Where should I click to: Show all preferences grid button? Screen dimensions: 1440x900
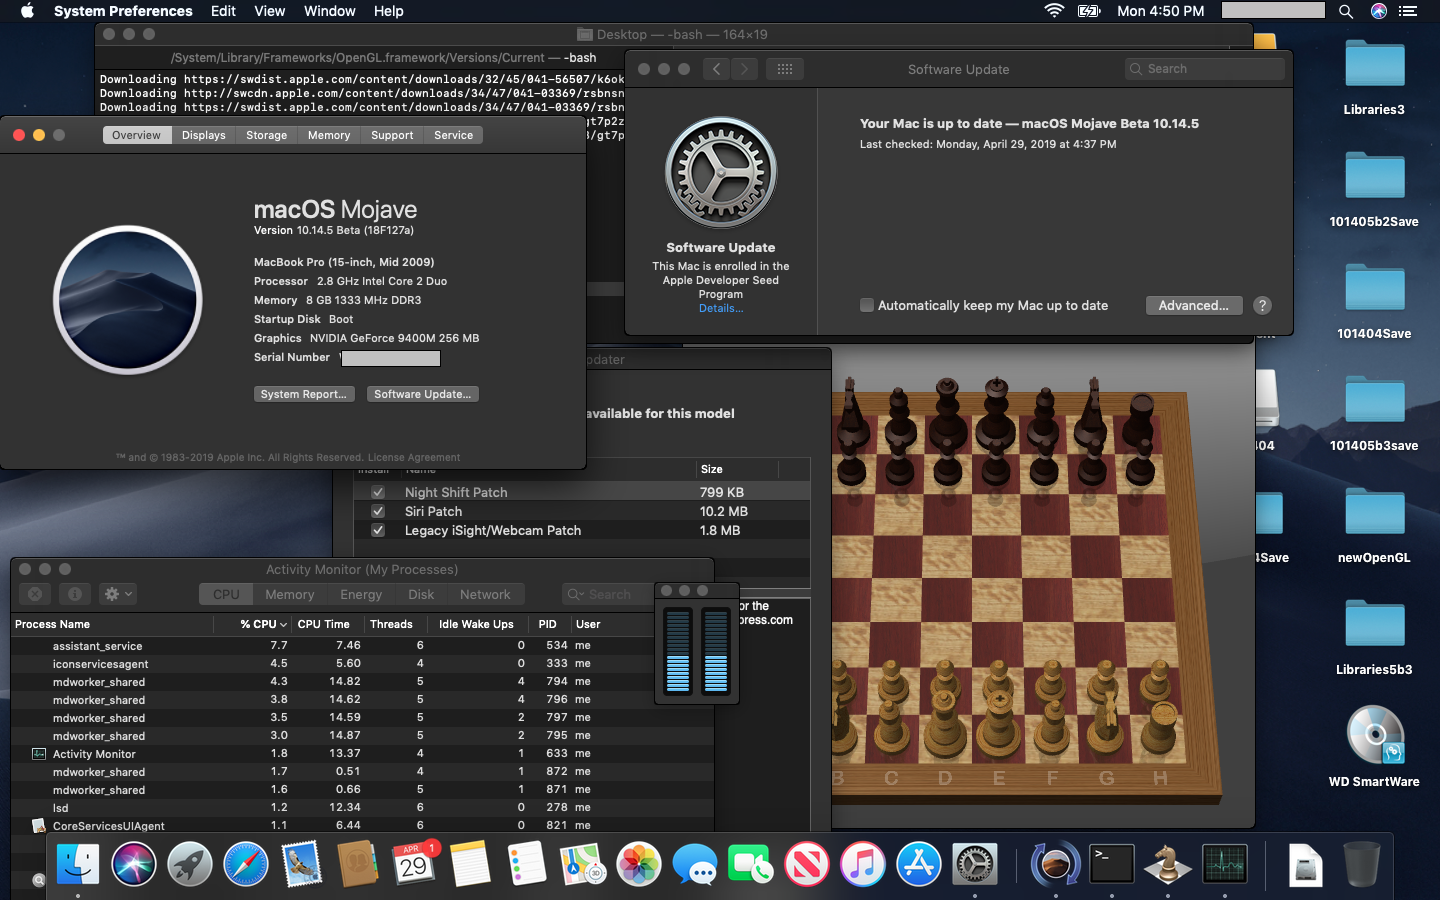[x=785, y=69]
